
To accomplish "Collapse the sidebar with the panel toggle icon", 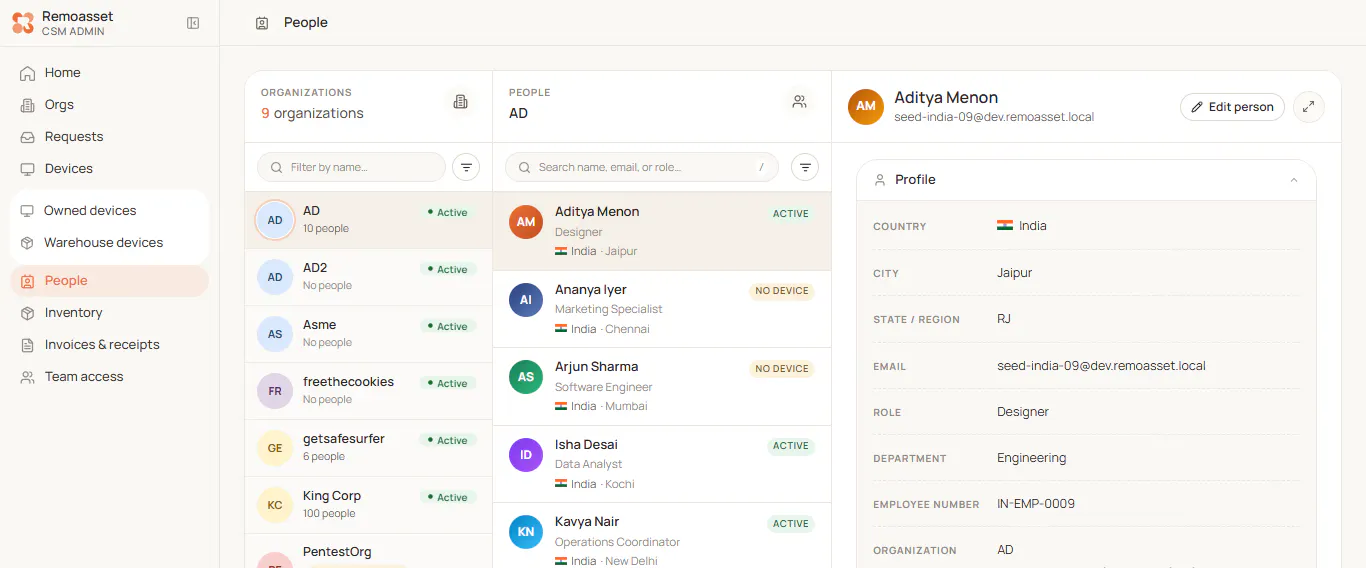I will click(193, 23).
